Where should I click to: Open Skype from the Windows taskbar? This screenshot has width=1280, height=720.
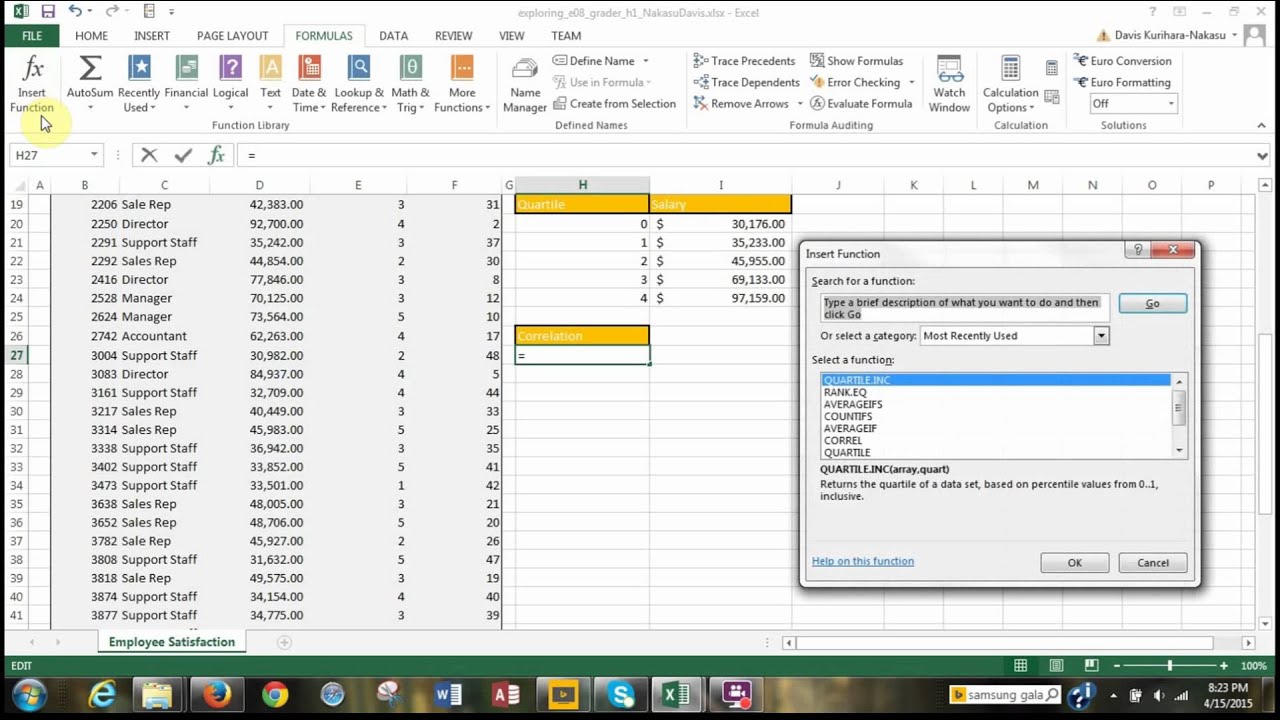click(621, 694)
